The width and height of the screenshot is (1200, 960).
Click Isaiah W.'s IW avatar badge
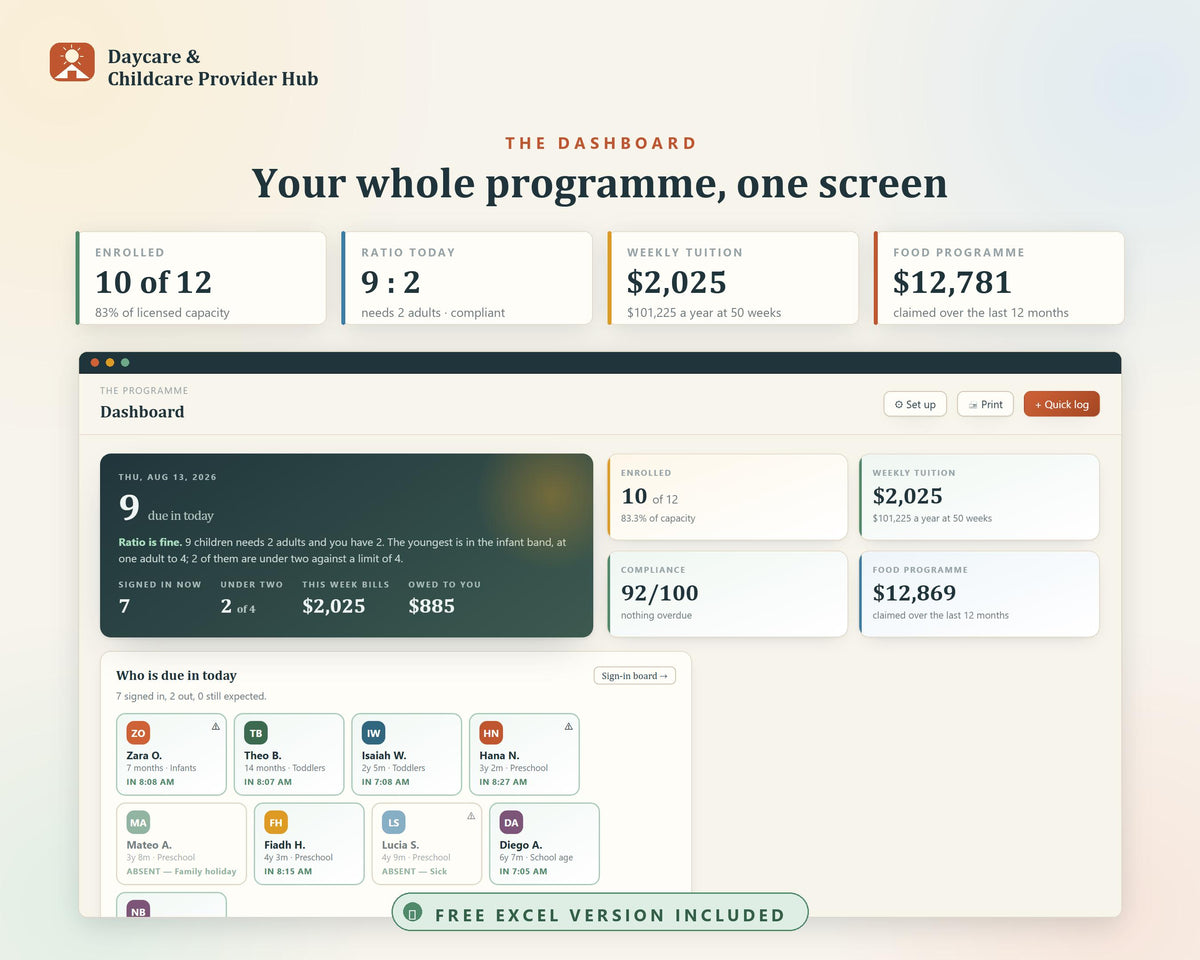click(x=374, y=733)
